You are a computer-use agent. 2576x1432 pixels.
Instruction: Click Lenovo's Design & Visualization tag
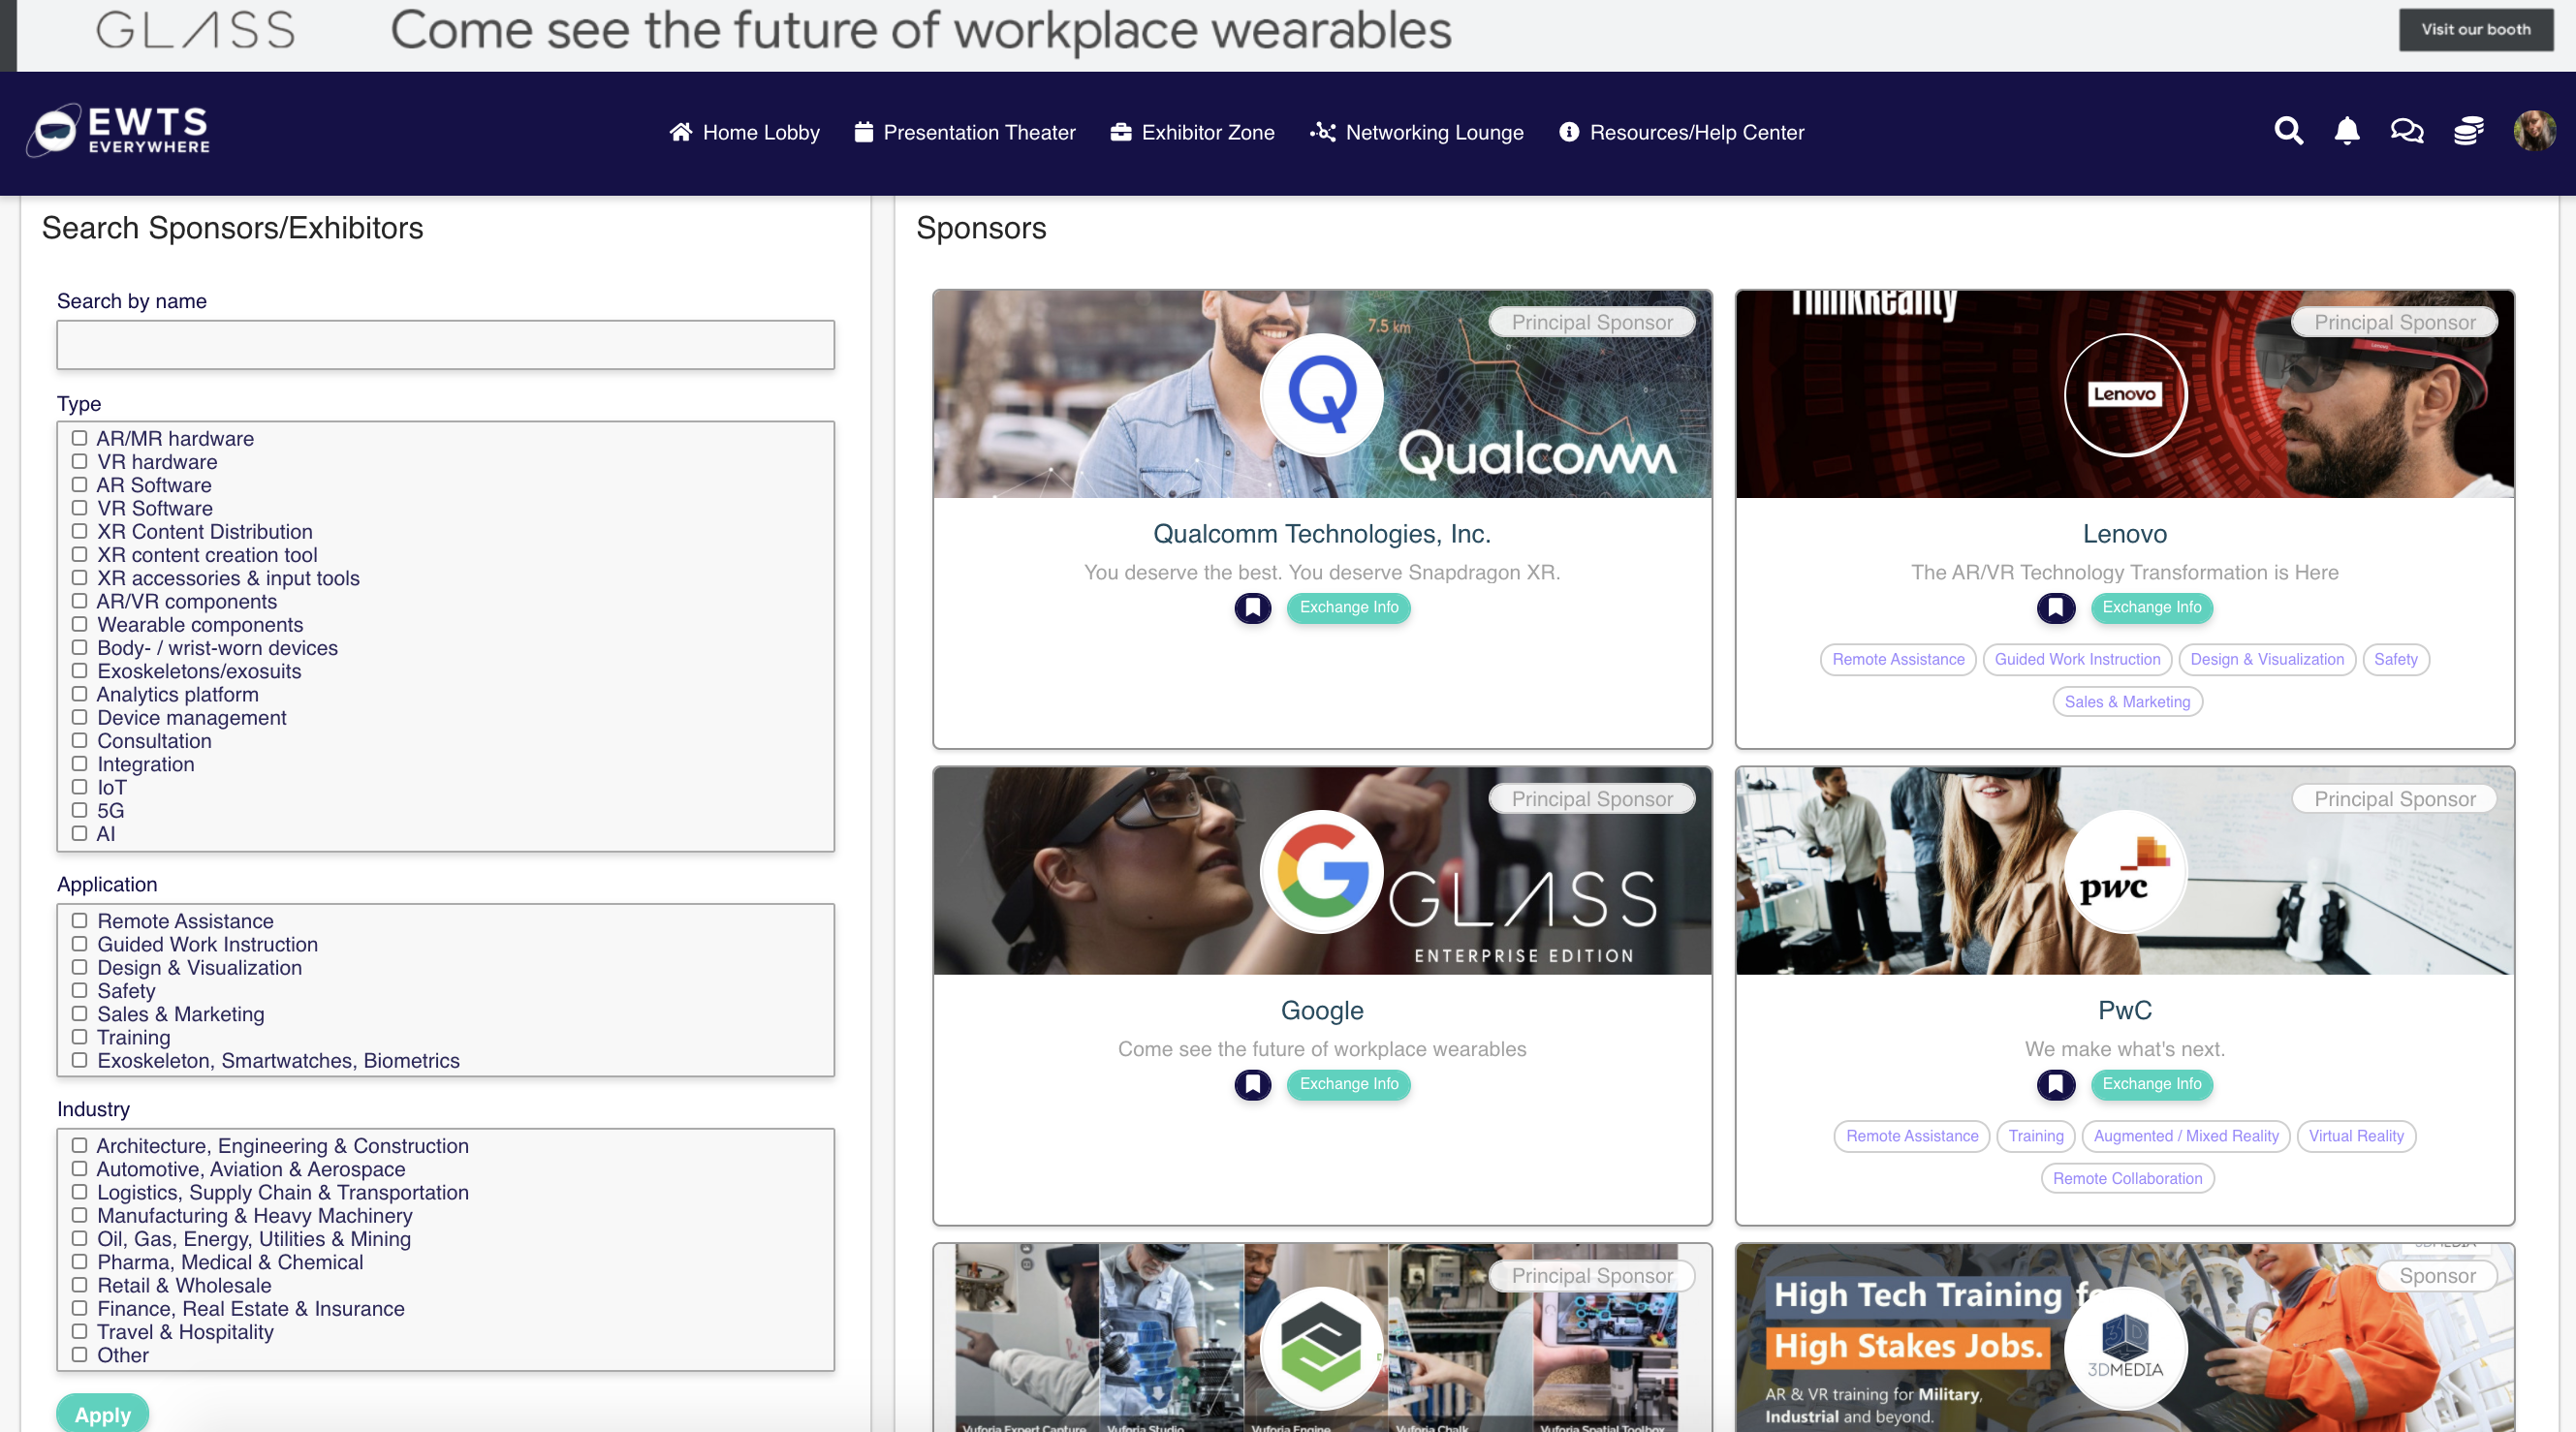(2267, 660)
